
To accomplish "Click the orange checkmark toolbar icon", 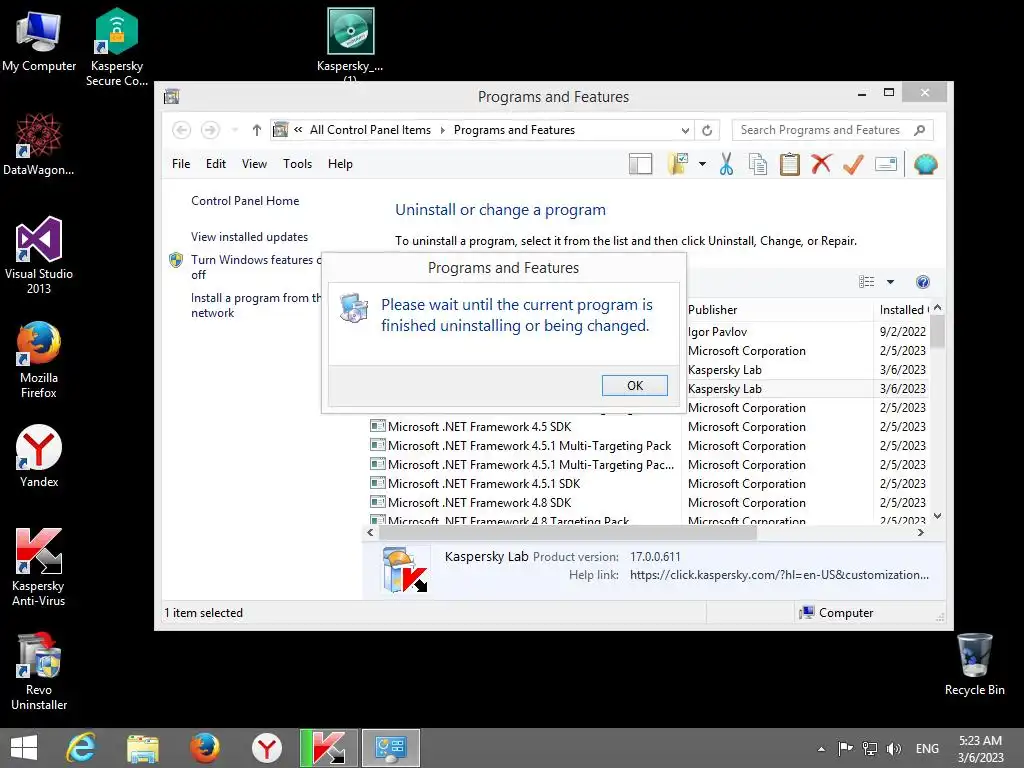I will point(853,164).
